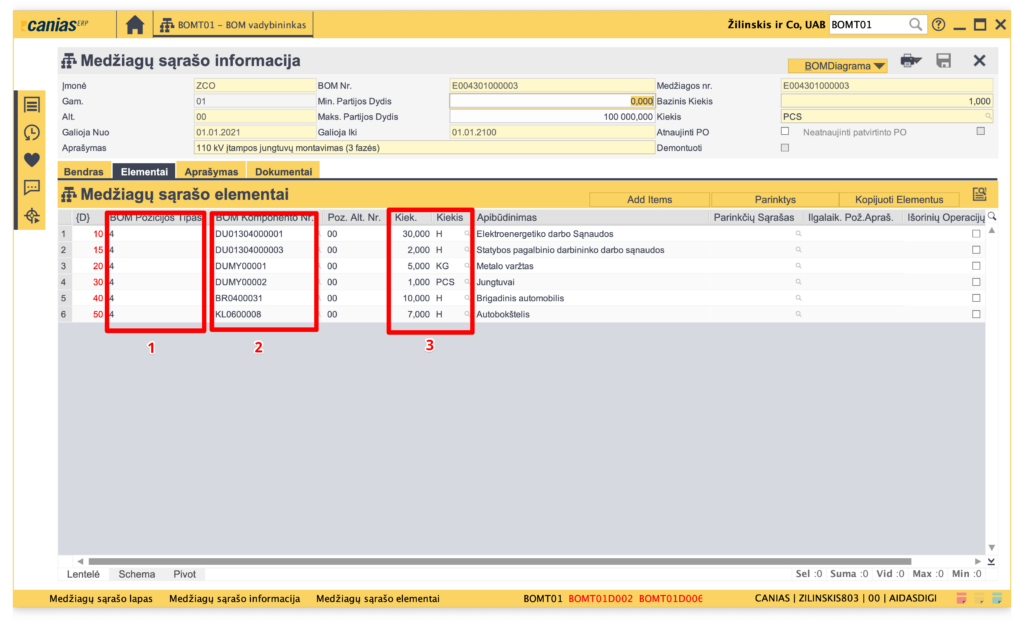This screenshot has height=622, width=1024.
Task: Open unit lookup in Metalo varžtas row
Action: click(467, 266)
